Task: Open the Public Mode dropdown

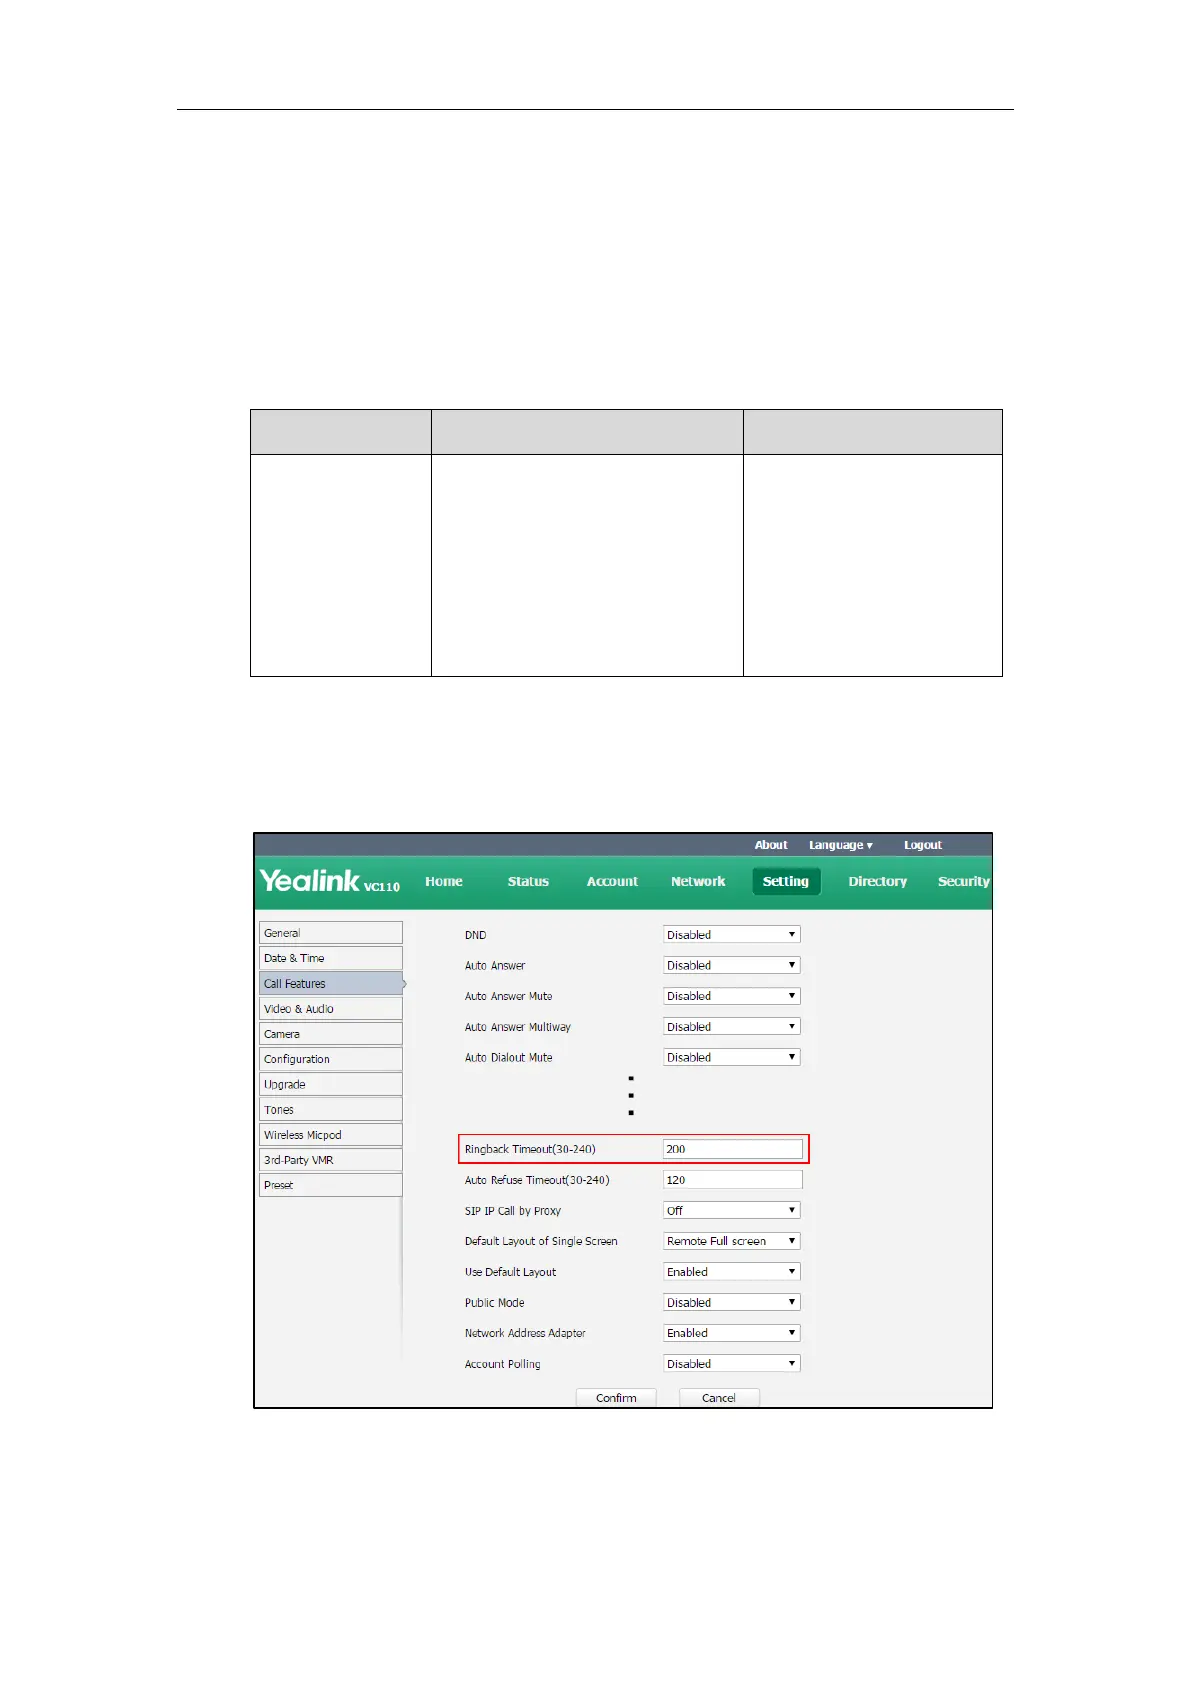Action: point(732,1303)
